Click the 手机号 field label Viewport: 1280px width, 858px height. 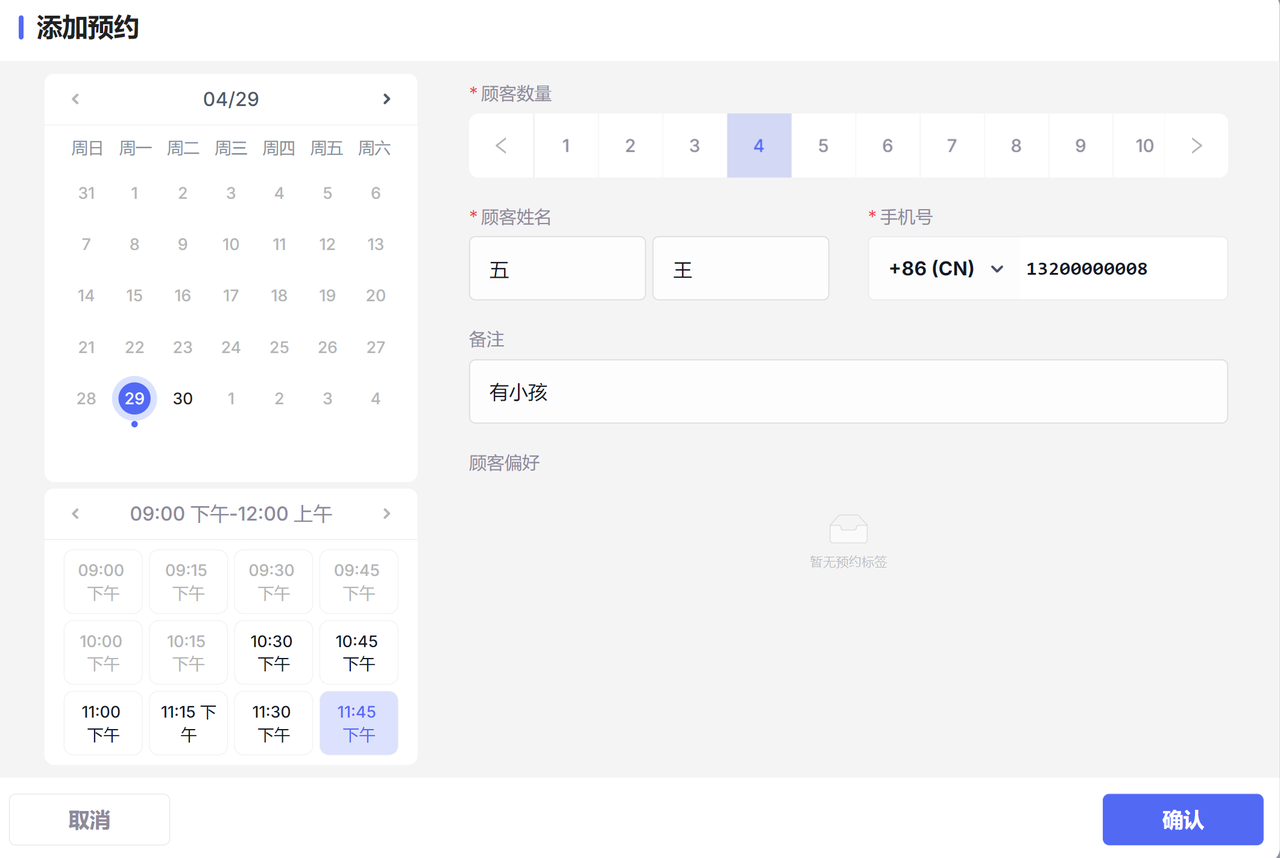coord(906,218)
